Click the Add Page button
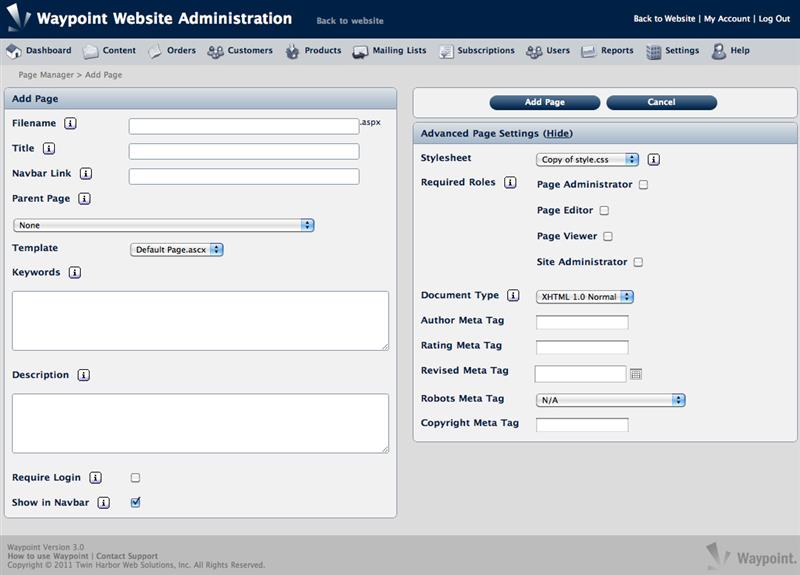Viewport: 800px width, 575px height. (x=545, y=102)
